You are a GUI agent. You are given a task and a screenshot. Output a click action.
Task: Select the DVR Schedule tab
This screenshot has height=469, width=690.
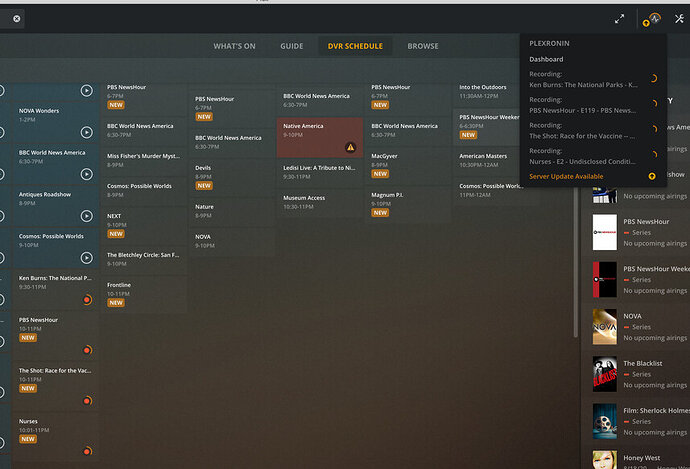[355, 46]
